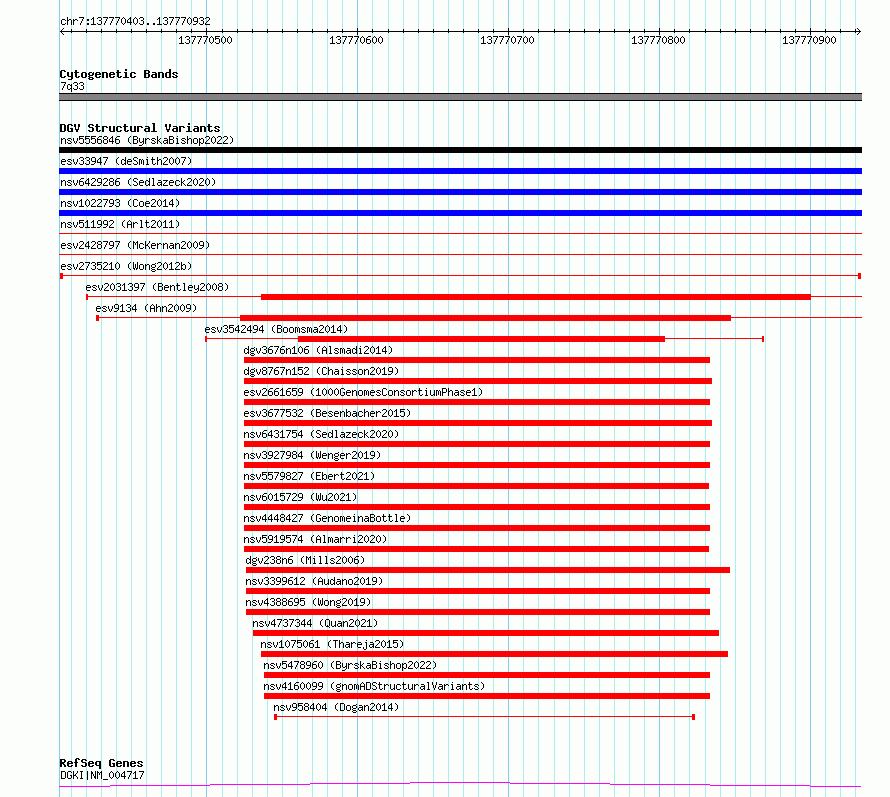Click esv2661659 (1000GenomesConsortiumPhase1) label

click(x=363, y=392)
